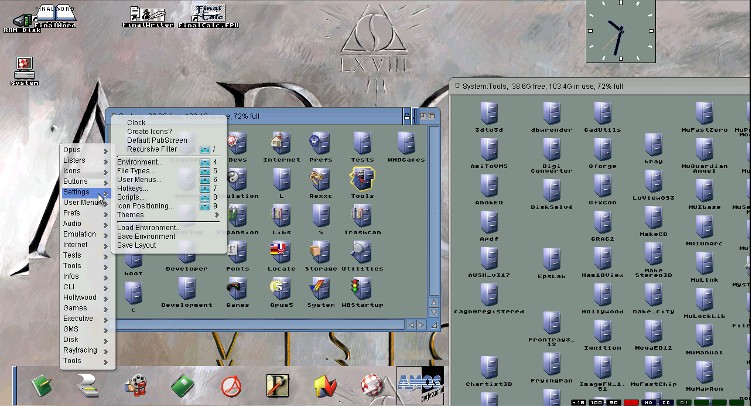This screenshot has width=751, height=406.
Task: Open the Storage drawer icon
Action: 321,254
